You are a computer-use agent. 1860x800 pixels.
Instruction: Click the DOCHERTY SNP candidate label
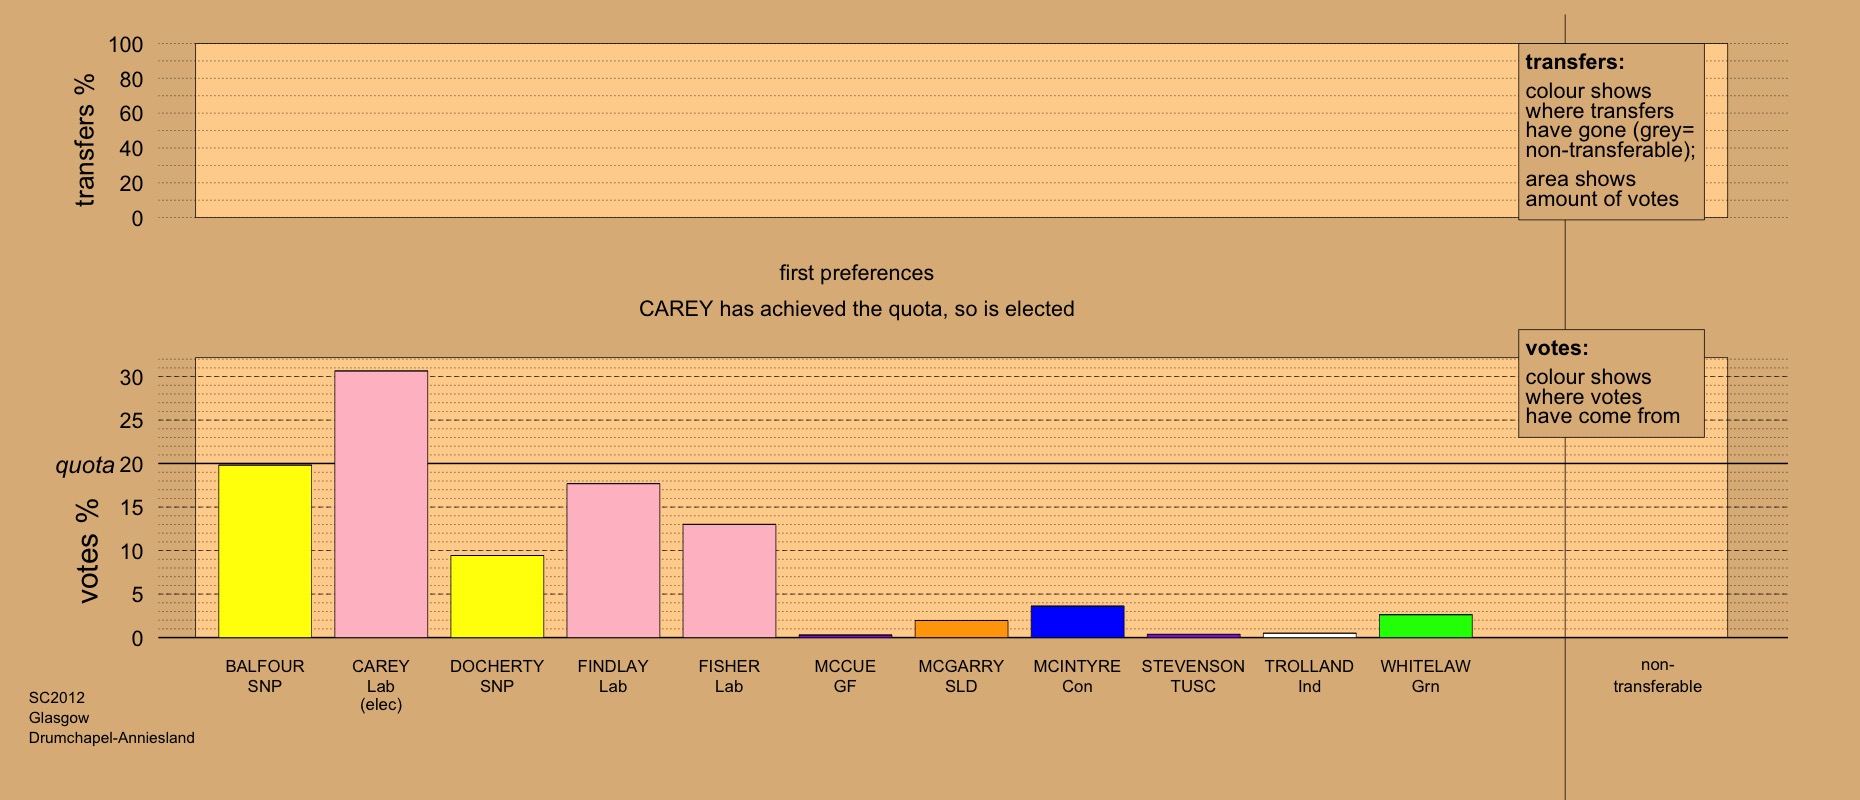[x=497, y=676]
